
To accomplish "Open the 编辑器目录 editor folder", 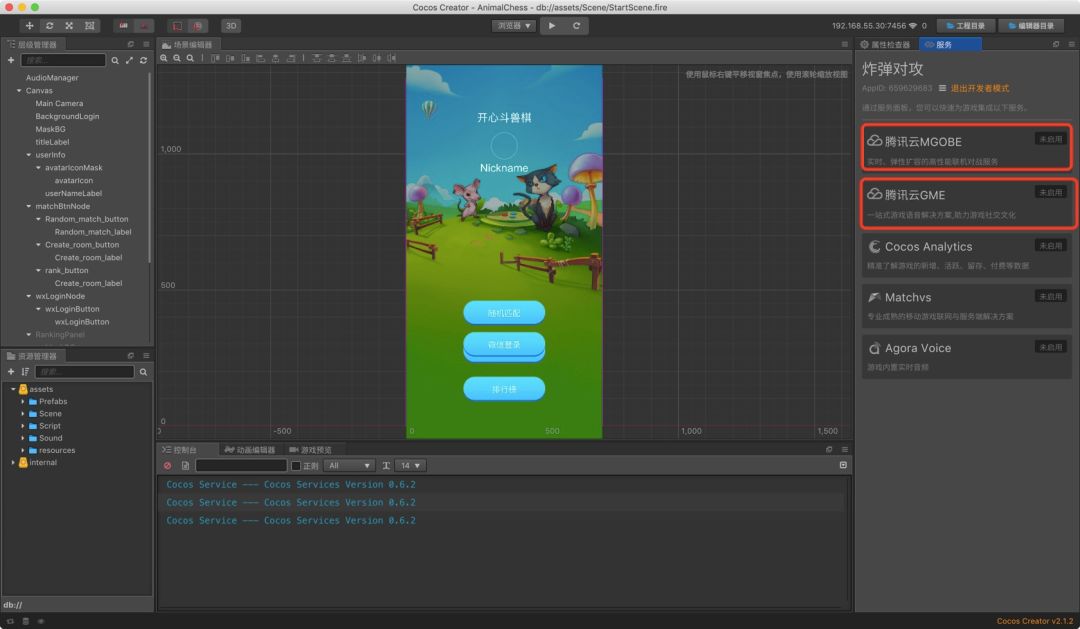I will pos(1030,25).
